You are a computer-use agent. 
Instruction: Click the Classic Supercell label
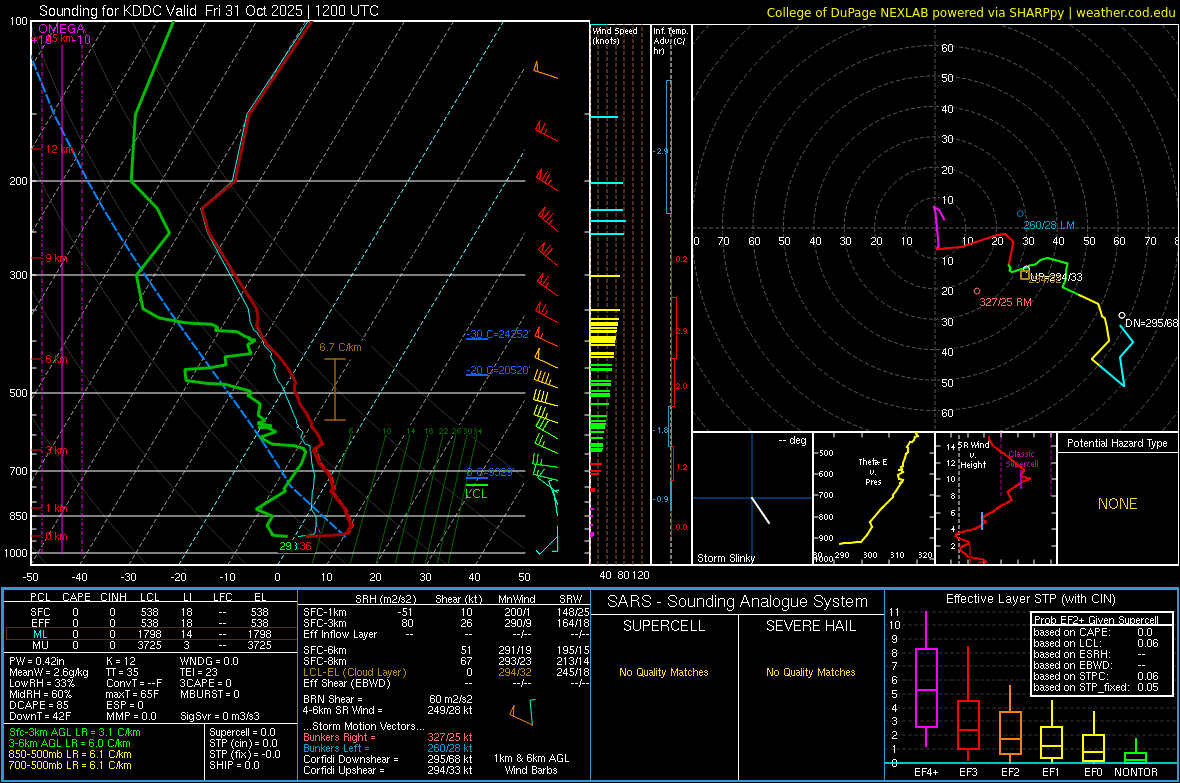[1021, 459]
